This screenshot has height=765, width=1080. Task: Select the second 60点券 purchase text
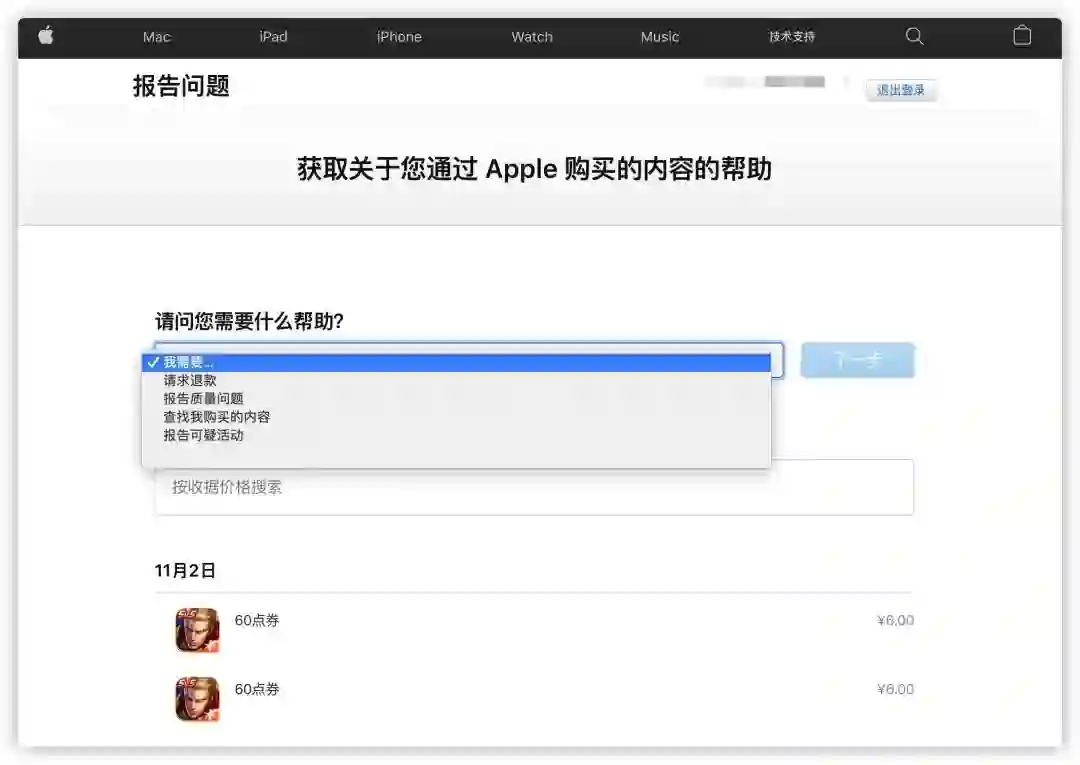pyautogui.click(x=257, y=689)
